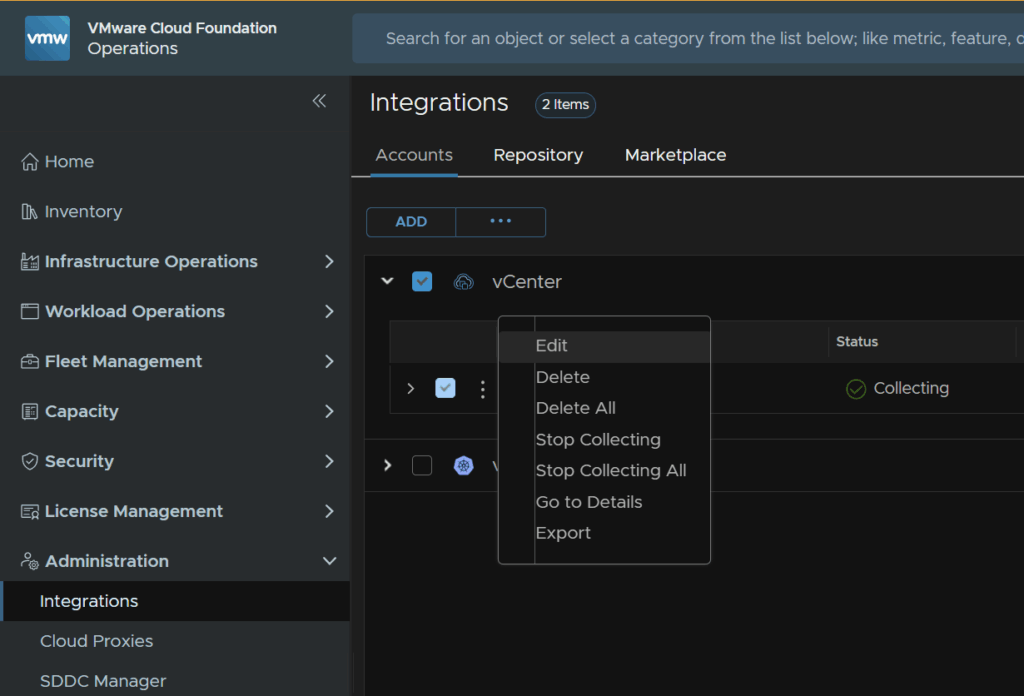1024x696 pixels.
Task: Expand the Infrastructure Operations menu chevron
Action: [329, 261]
